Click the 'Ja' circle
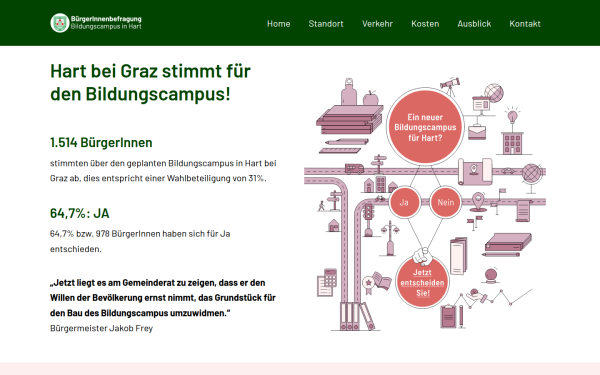Image resolution: width=600 pixels, height=375 pixels. [x=404, y=202]
